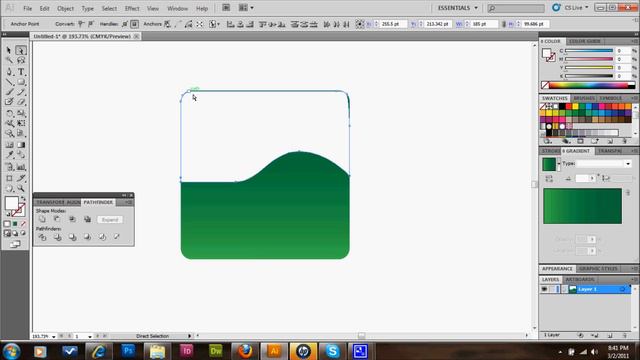Screen dimensions: 640x360
Task: Choose the Line Segment tool
Action: pos(9,82)
